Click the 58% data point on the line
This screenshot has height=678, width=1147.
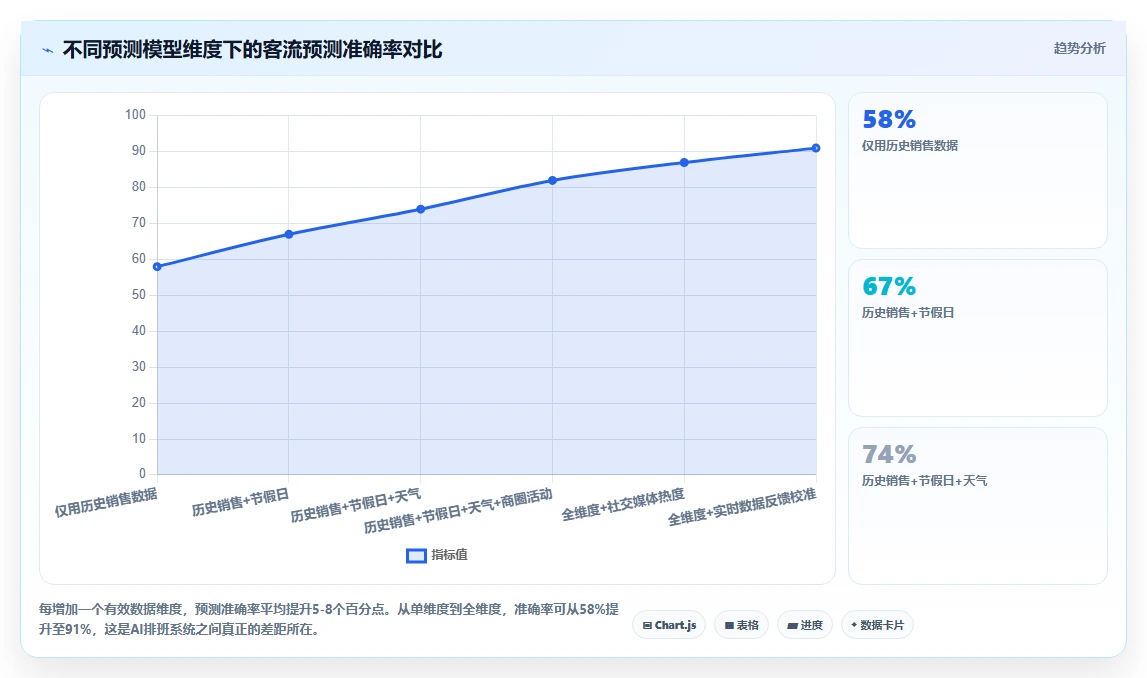(x=157, y=267)
